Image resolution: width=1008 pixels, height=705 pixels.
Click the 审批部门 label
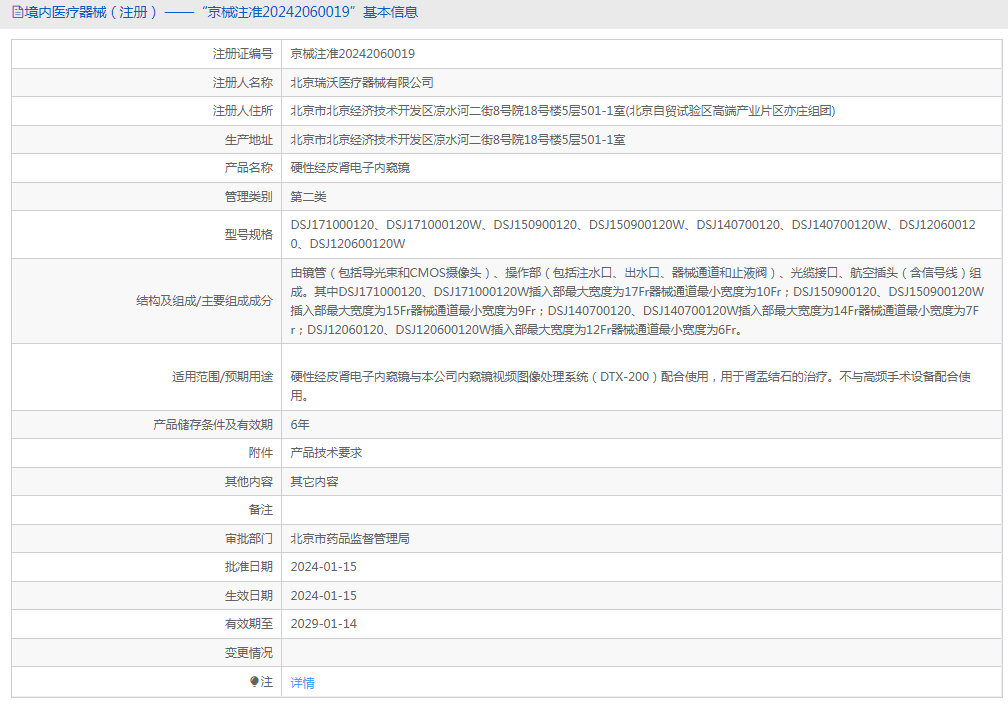tap(248, 539)
